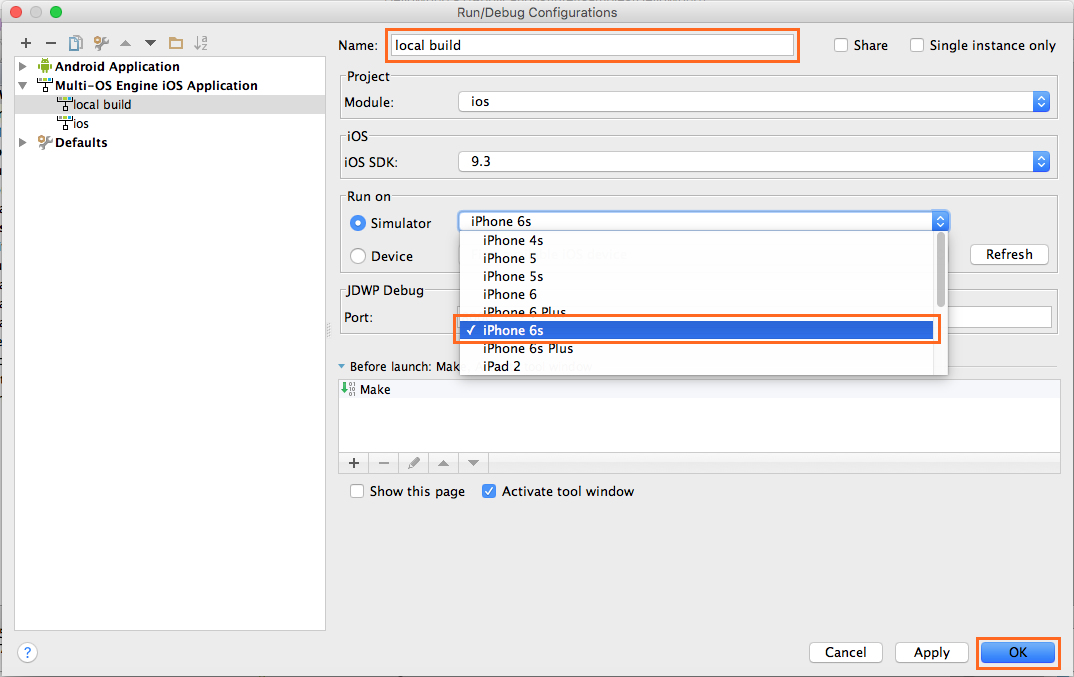Move before launch task down

(x=473, y=463)
